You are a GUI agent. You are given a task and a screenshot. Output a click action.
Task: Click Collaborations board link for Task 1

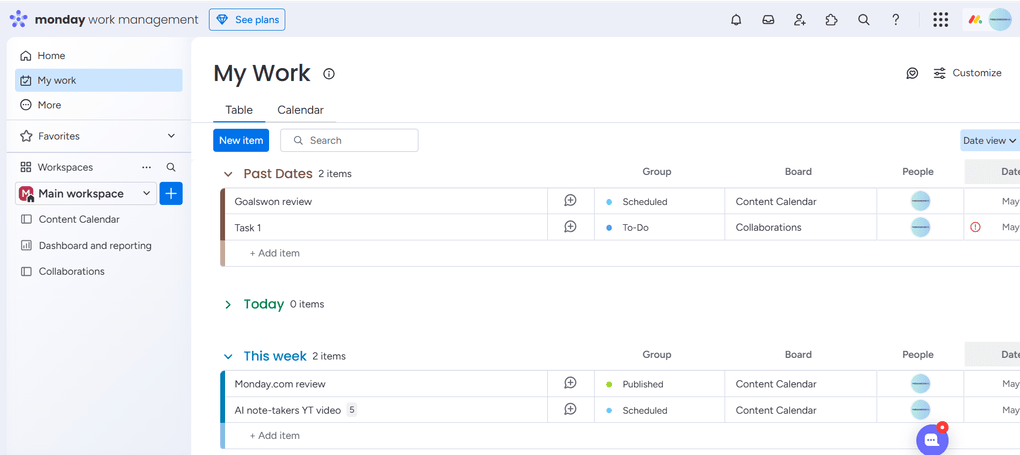coord(768,228)
